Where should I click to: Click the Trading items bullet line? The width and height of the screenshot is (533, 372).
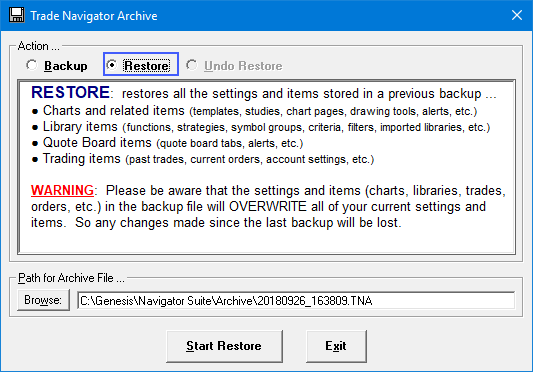pyautogui.click(x=203, y=159)
